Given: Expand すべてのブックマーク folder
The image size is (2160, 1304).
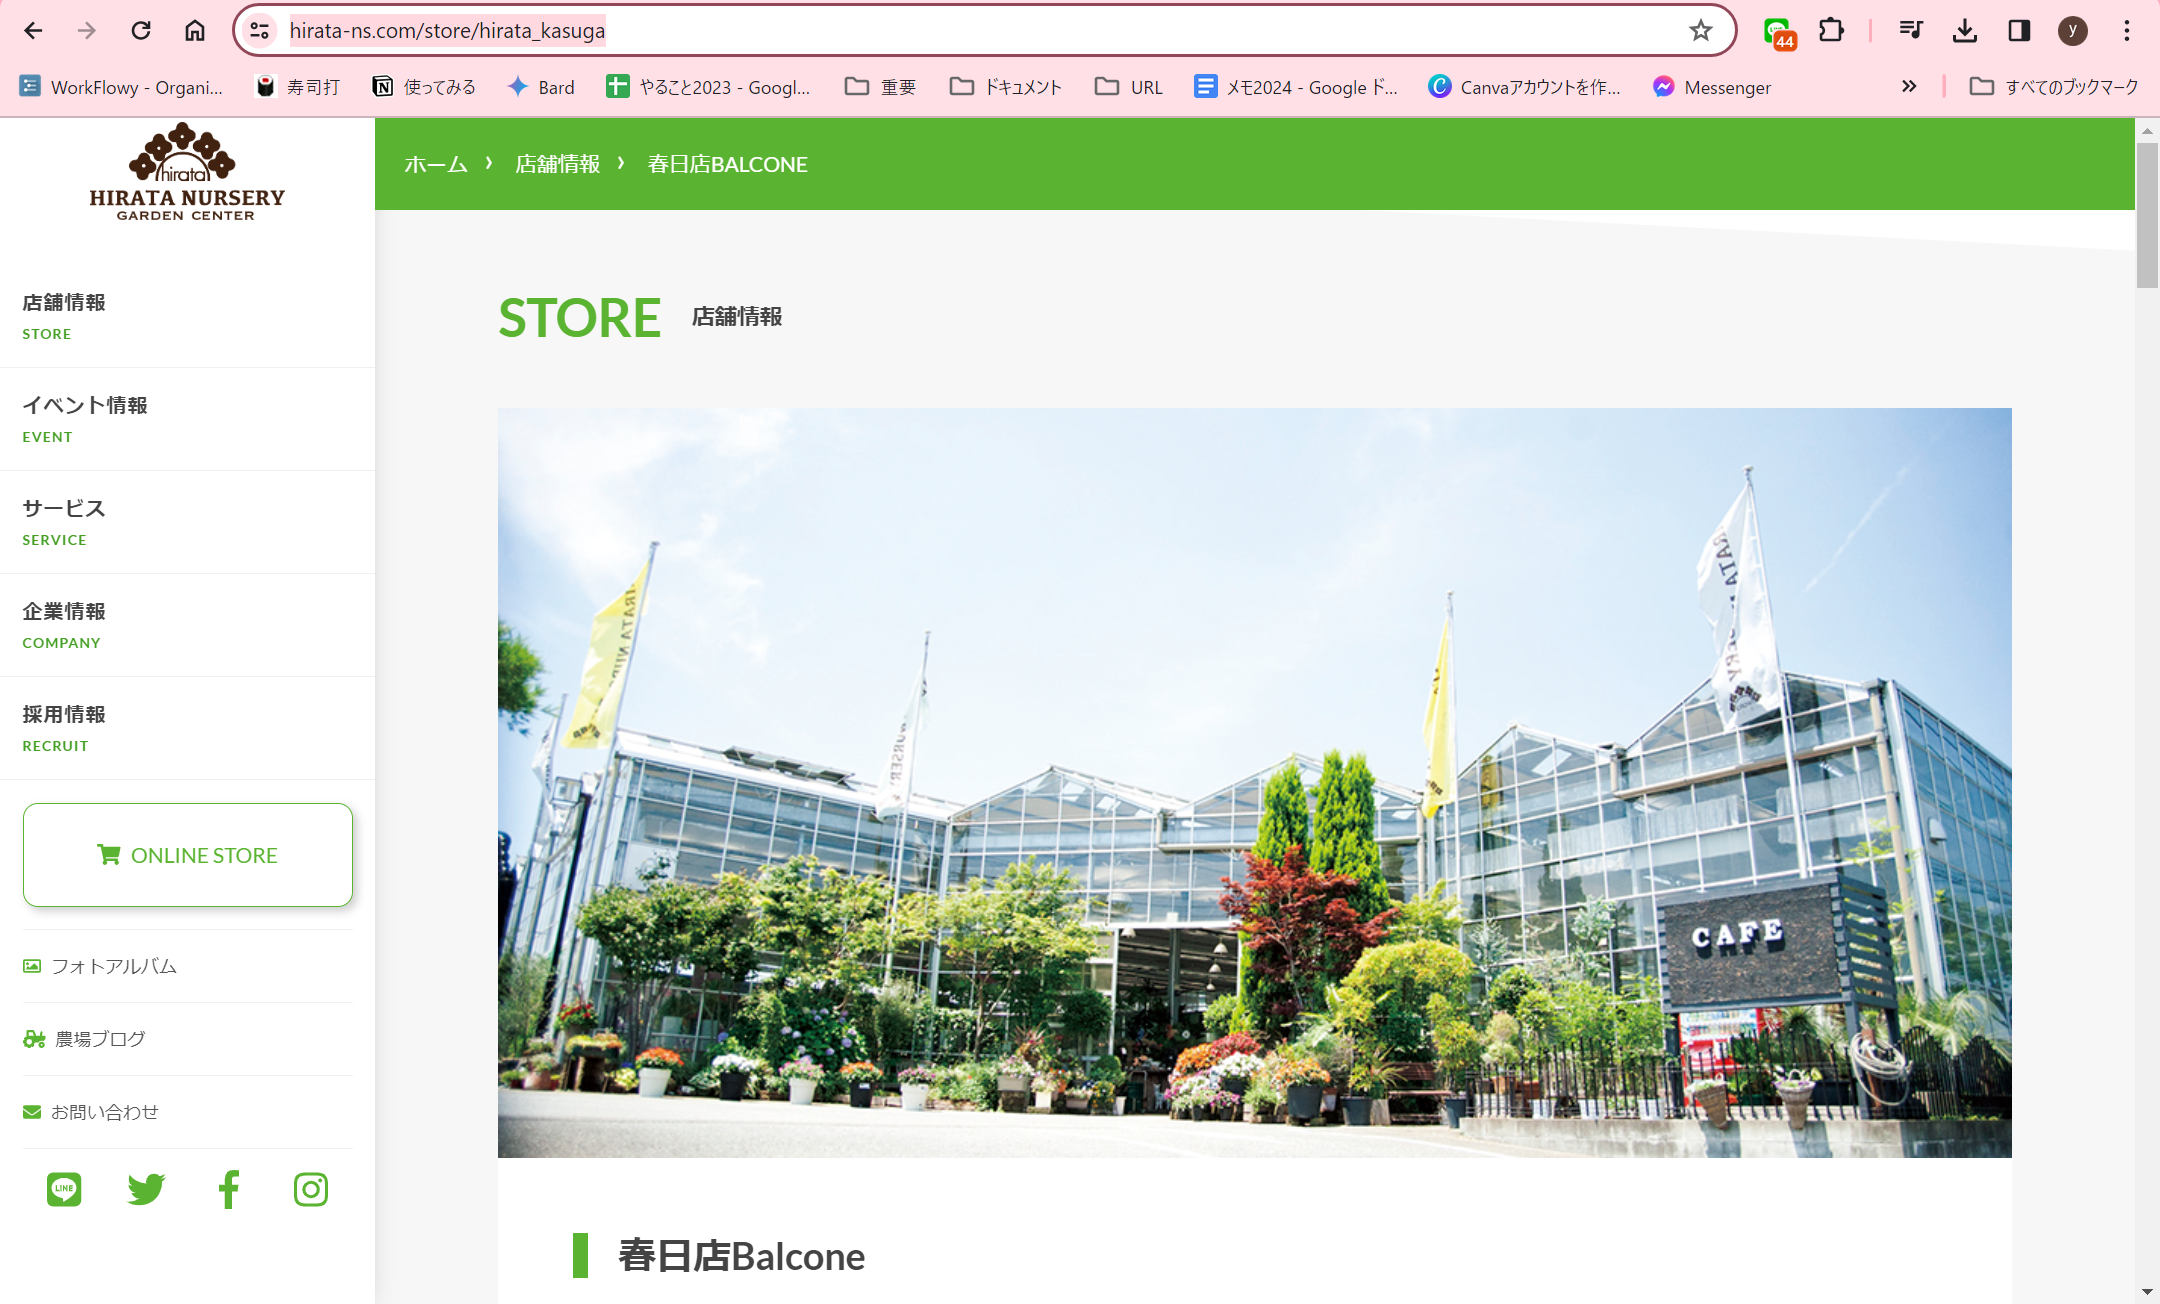Looking at the screenshot, I should point(2054,87).
